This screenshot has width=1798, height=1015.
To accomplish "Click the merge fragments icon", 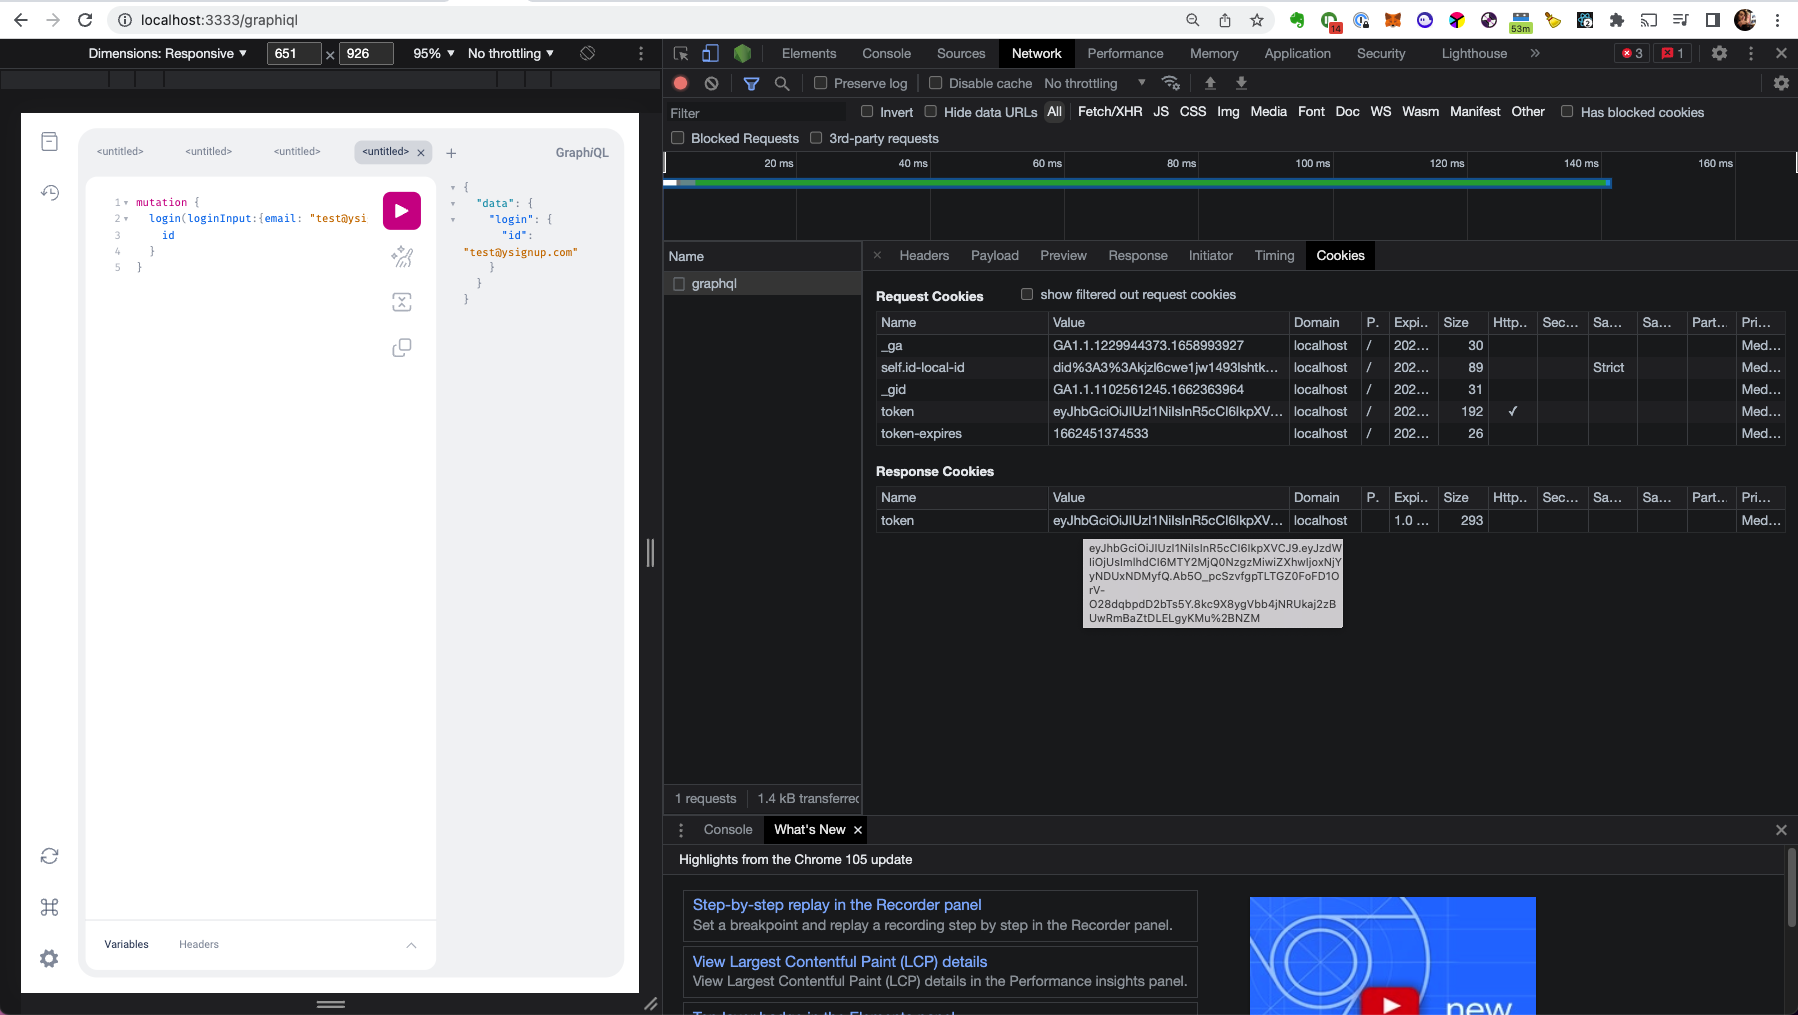I will click(401, 302).
